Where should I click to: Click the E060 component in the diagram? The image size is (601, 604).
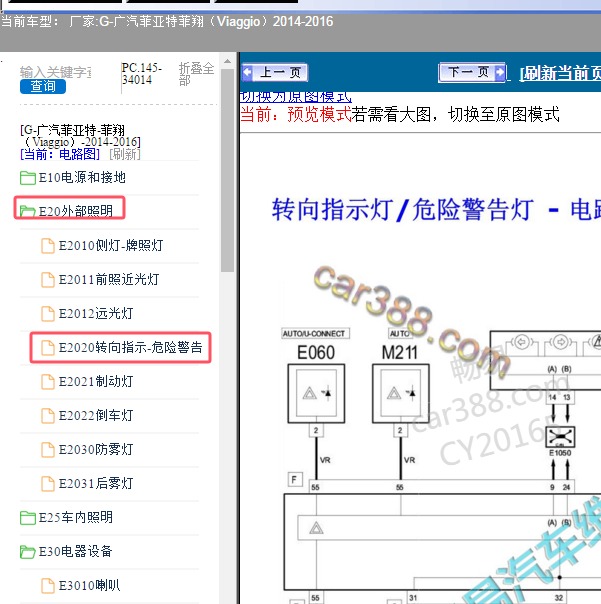[316, 393]
